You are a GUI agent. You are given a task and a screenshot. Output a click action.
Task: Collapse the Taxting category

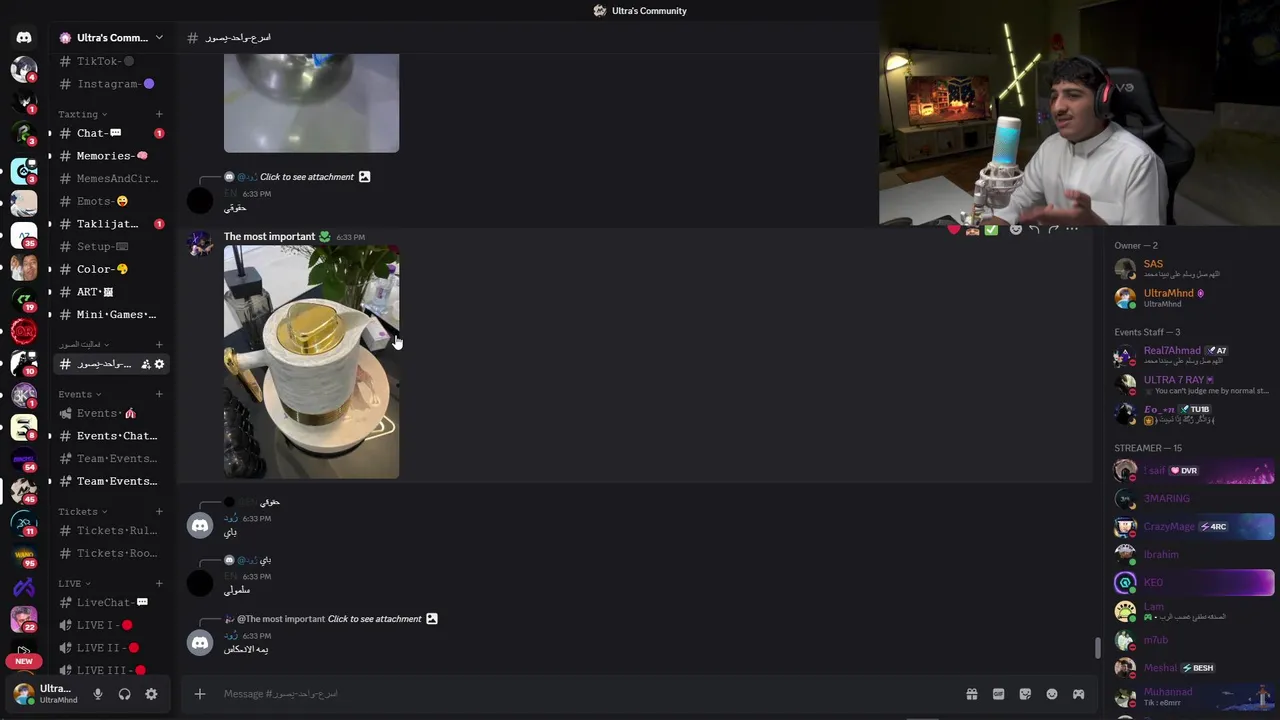[83, 114]
